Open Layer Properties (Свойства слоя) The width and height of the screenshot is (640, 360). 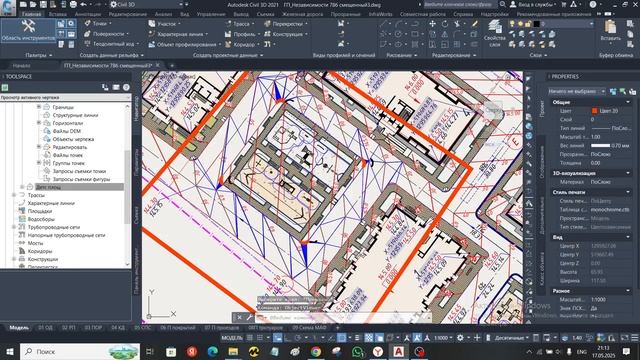(495, 33)
